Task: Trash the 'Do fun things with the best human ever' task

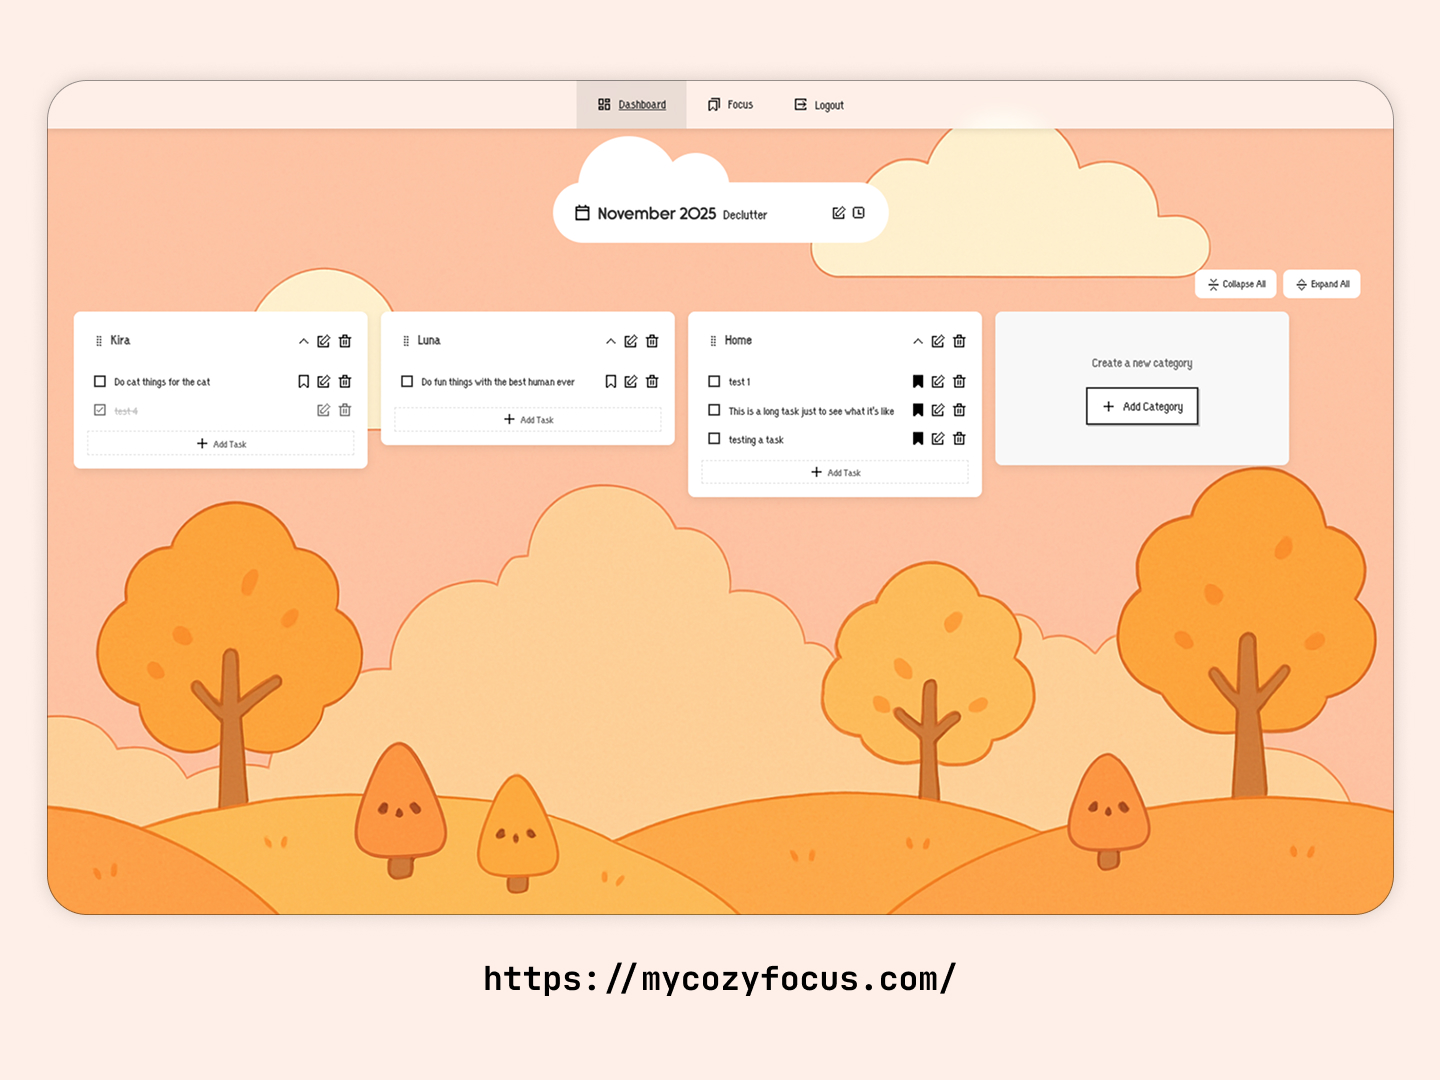Action: (651, 381)
